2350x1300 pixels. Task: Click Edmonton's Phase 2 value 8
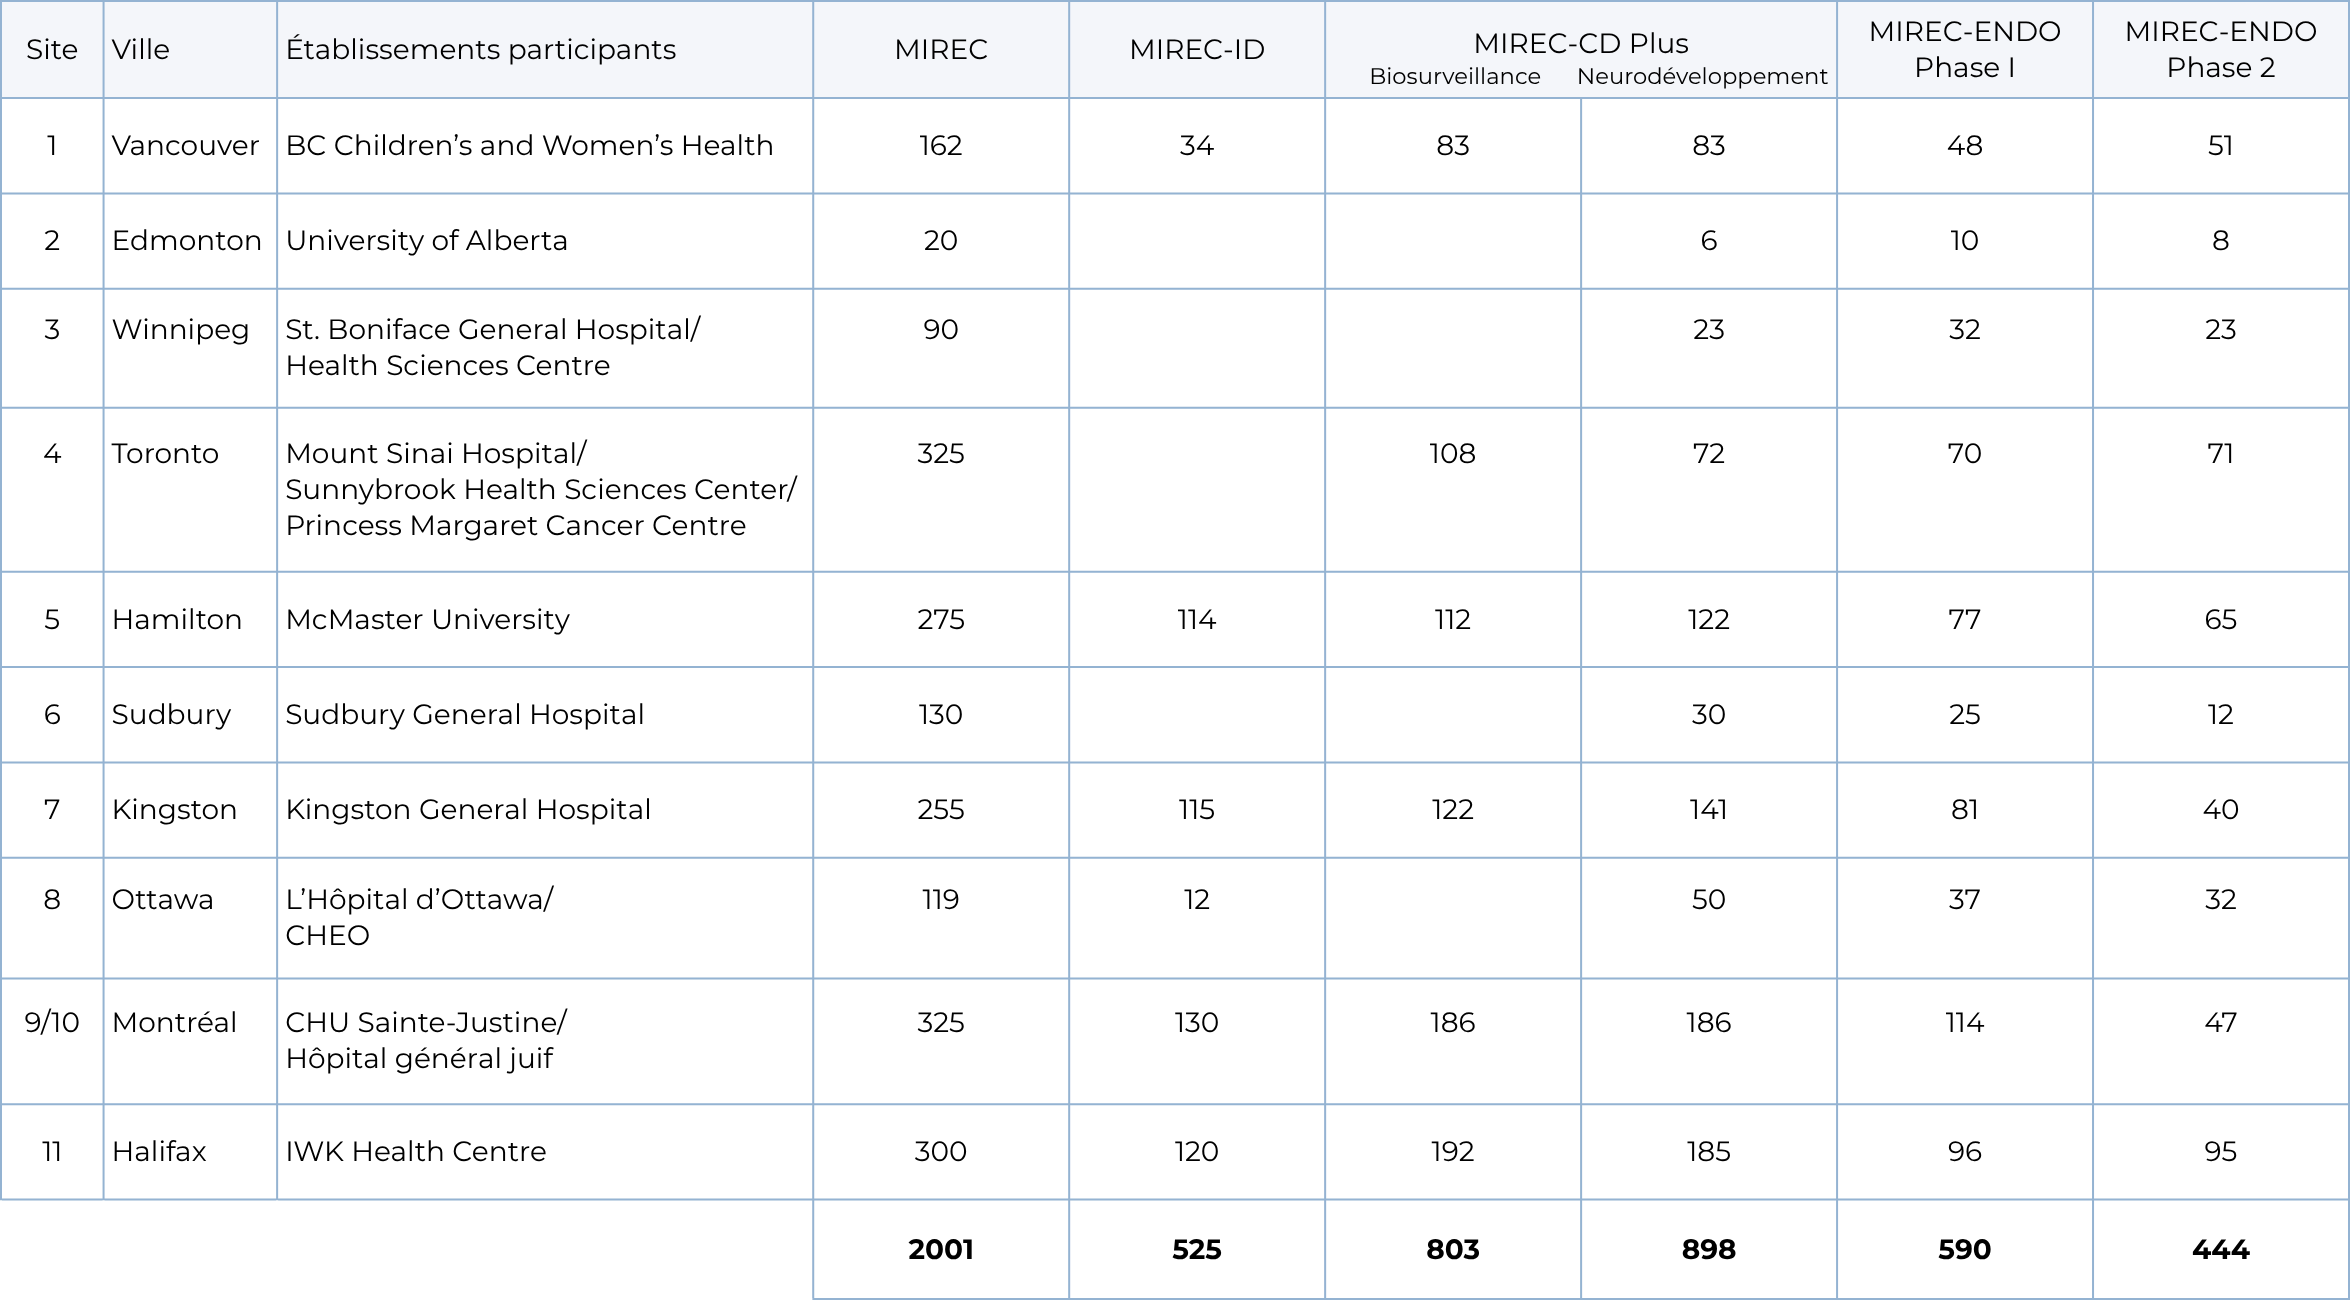click(x=2221, y=241)
